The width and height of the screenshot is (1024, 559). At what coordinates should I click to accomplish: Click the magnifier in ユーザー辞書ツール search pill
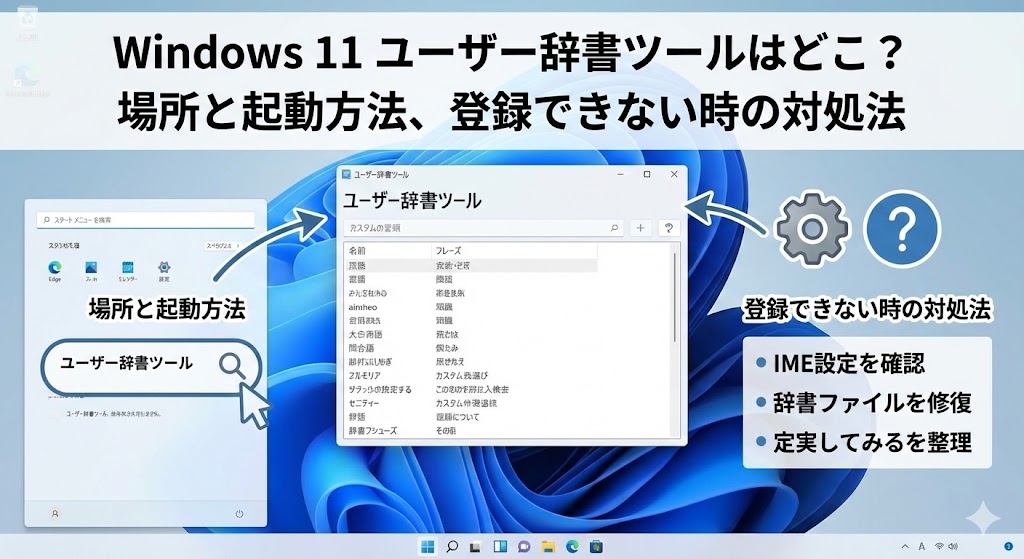coord(232,366)
